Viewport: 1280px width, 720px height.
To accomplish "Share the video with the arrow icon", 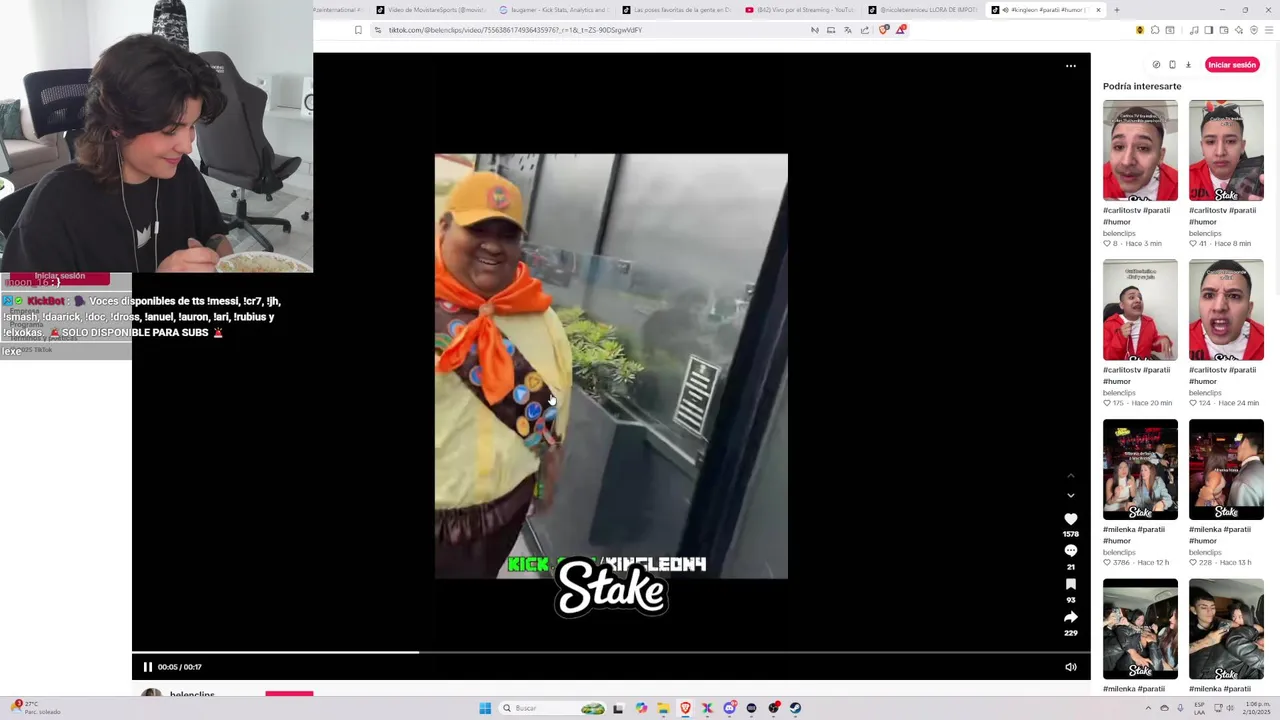I will coord(1070,617).
